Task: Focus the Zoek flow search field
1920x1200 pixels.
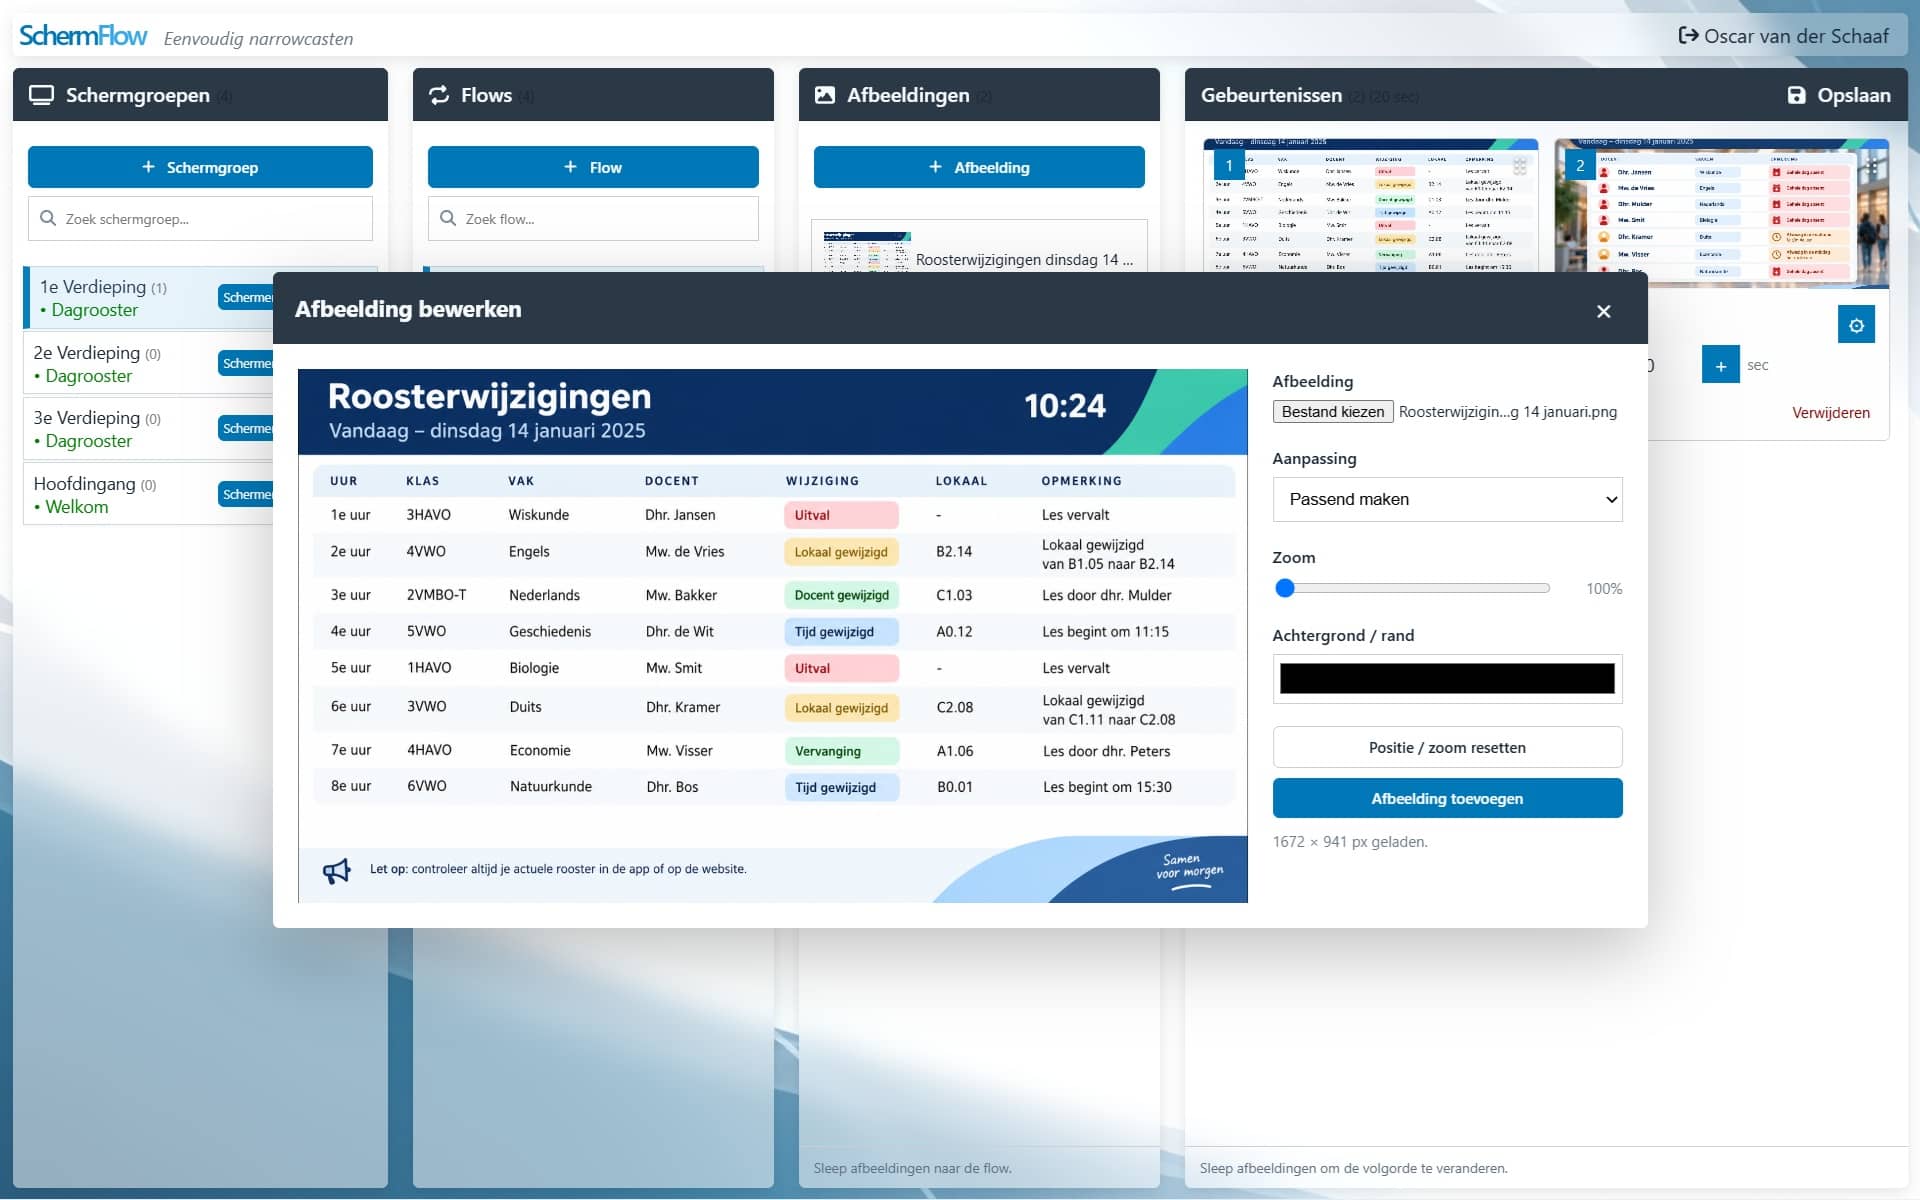Action: 593,218
